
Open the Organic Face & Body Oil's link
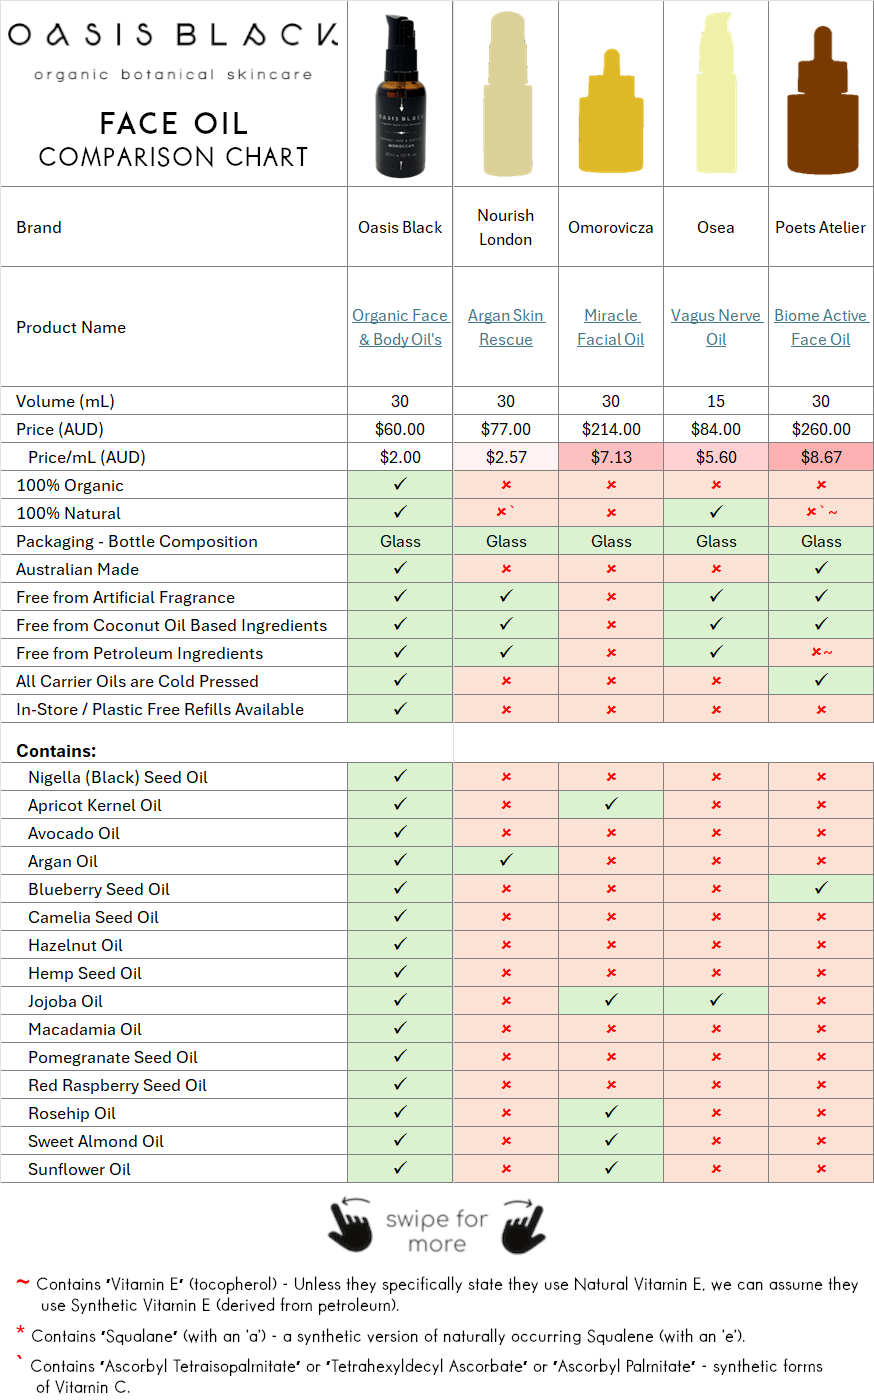point(400,327)
